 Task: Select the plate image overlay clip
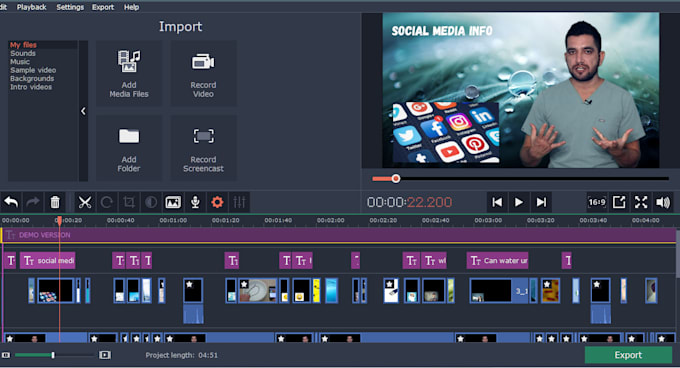pyautogui.click(x=258, y=290)
